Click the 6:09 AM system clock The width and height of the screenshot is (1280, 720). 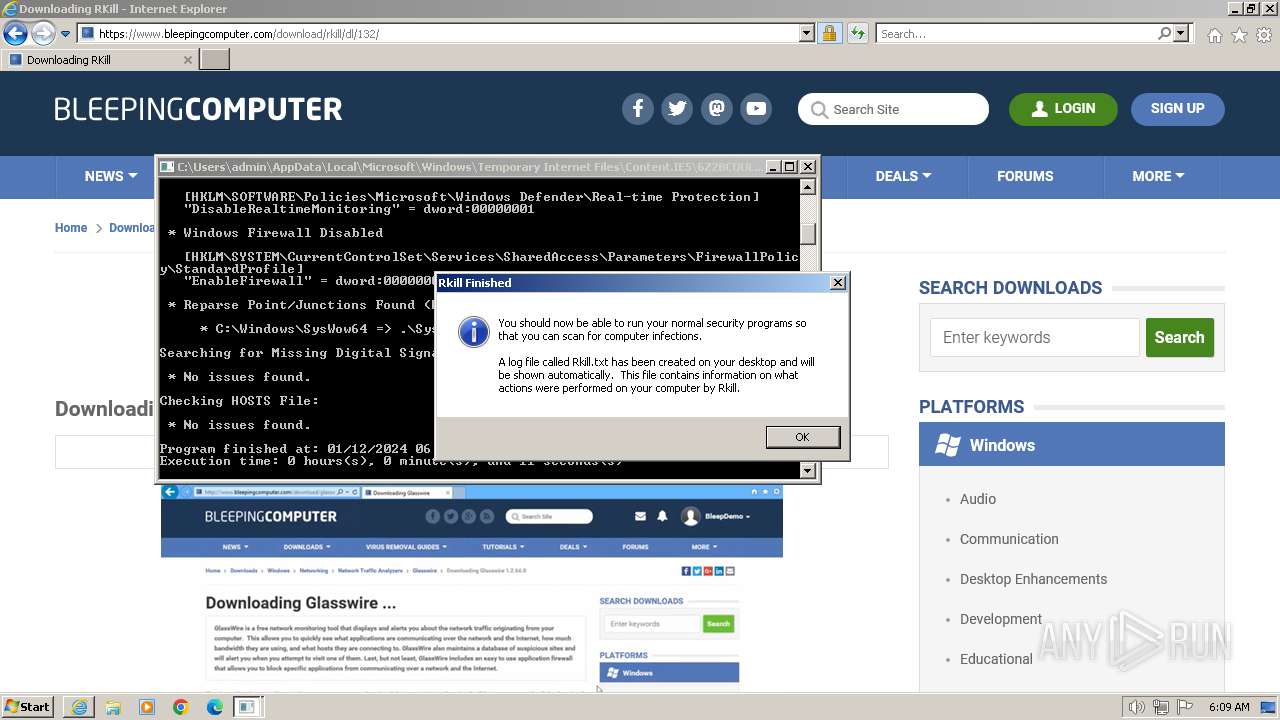[x=1229, y=707]
